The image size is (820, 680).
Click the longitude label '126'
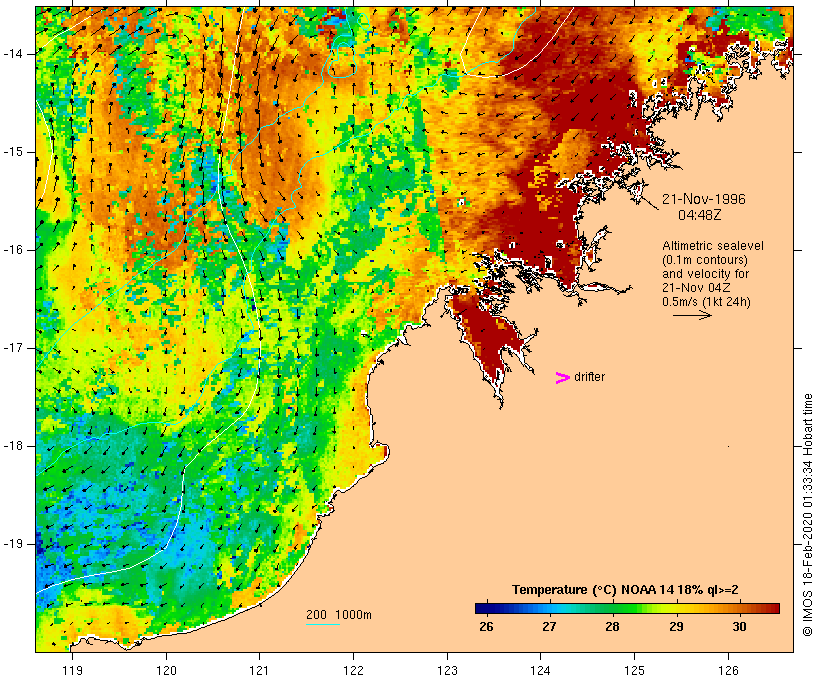[x=728, y=670]
